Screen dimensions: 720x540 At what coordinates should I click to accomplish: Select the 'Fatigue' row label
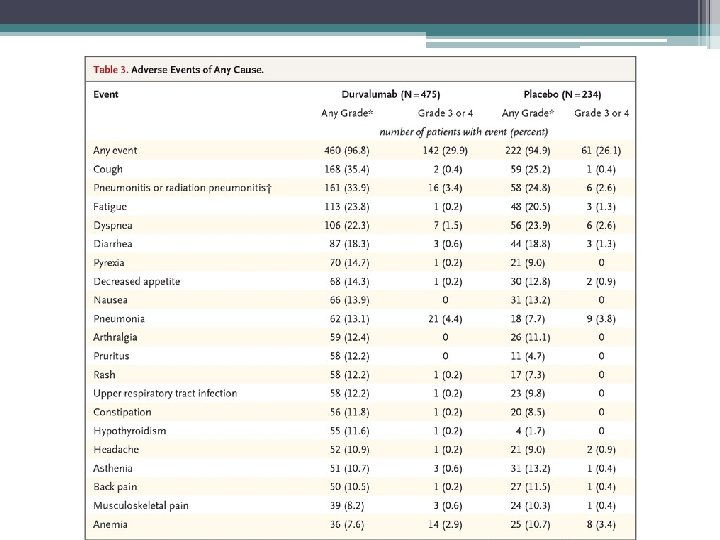[x=111, y=206]
